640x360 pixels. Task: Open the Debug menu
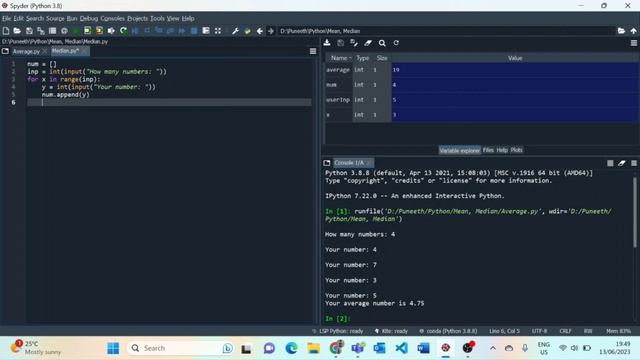point(89,18)
